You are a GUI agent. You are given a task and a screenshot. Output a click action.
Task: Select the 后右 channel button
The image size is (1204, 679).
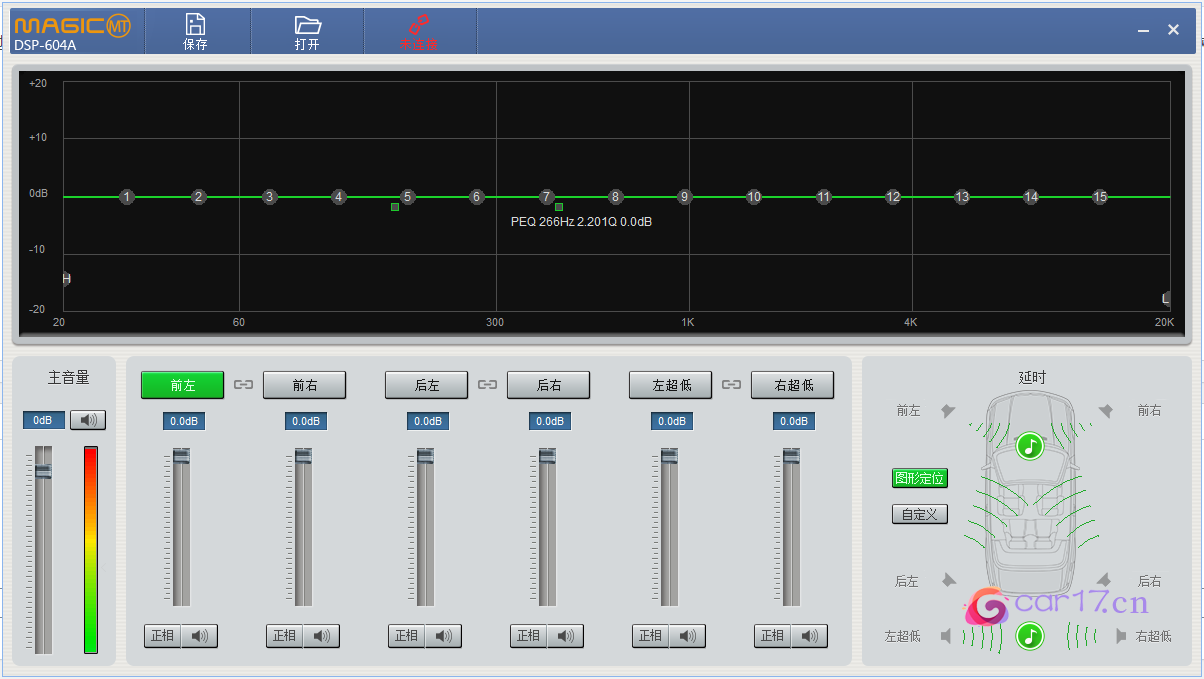(x=549, y=385)
